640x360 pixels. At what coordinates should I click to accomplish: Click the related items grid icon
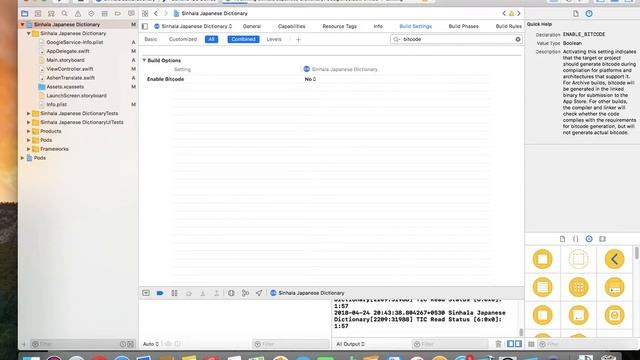(145, 13)
